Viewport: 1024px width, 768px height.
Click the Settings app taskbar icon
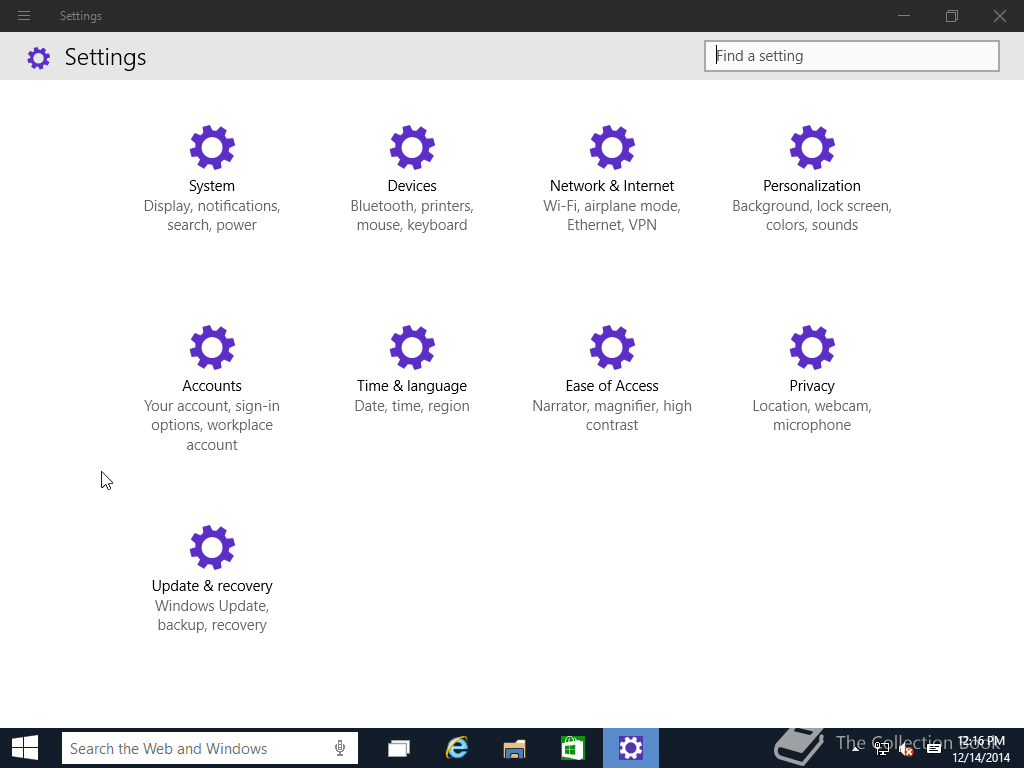631,748
